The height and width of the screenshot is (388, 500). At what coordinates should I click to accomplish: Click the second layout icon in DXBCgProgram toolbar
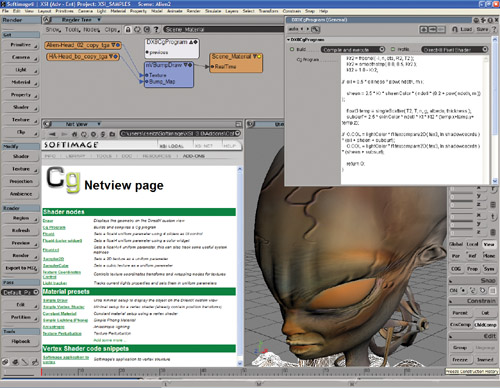pyautogui.click(x=432, y=29)
